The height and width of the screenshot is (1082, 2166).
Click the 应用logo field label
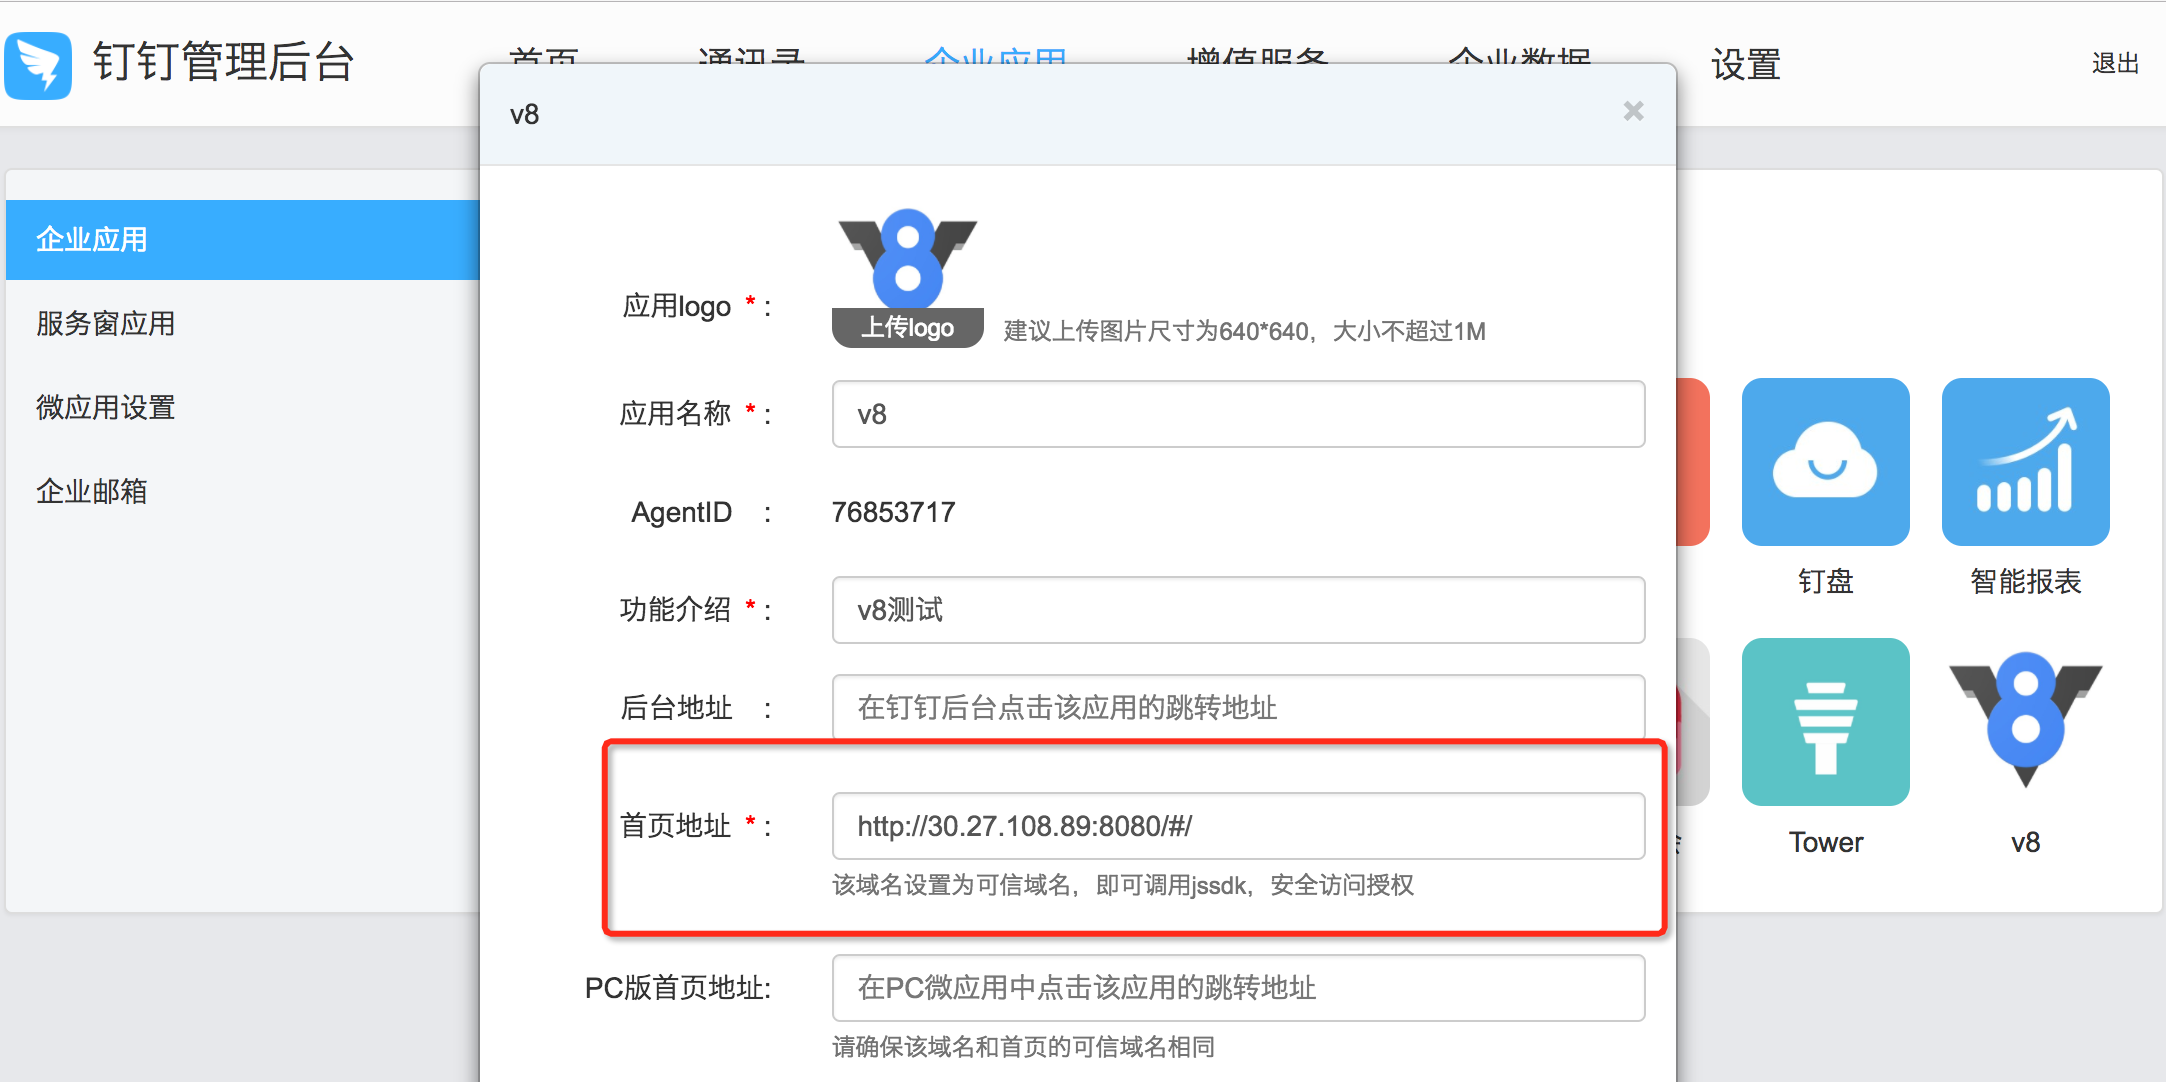click(x=677, y=306)
